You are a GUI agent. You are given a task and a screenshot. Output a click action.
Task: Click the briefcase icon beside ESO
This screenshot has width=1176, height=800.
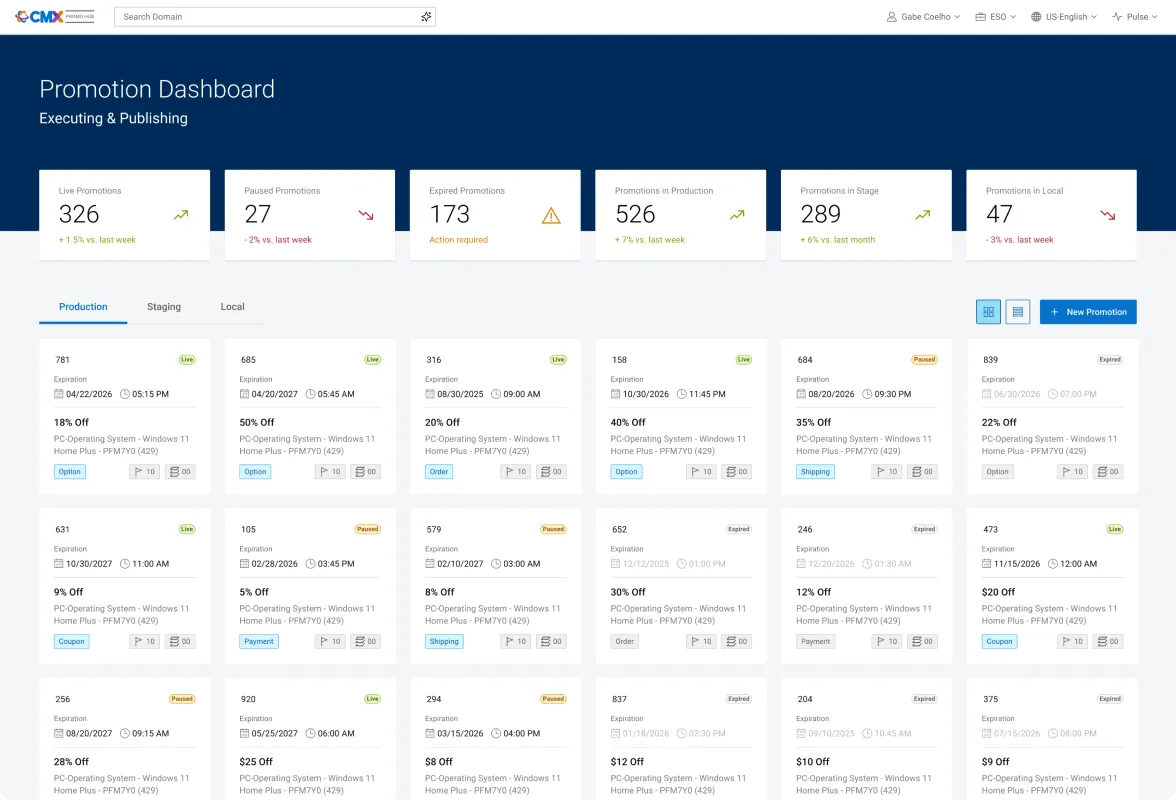coord(980,16)
